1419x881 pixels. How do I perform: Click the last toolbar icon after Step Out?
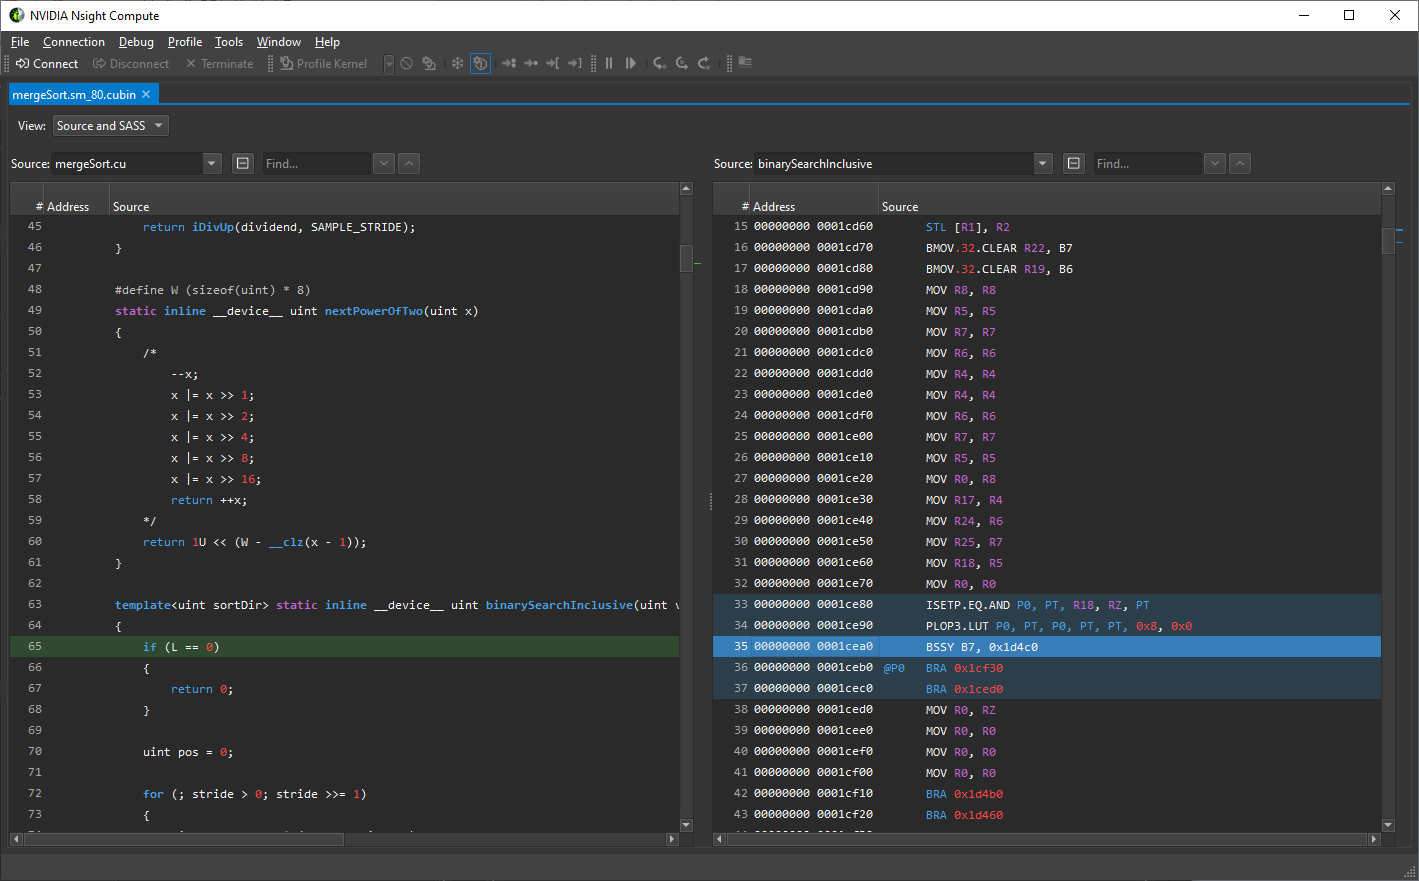(x=745, y=63)
